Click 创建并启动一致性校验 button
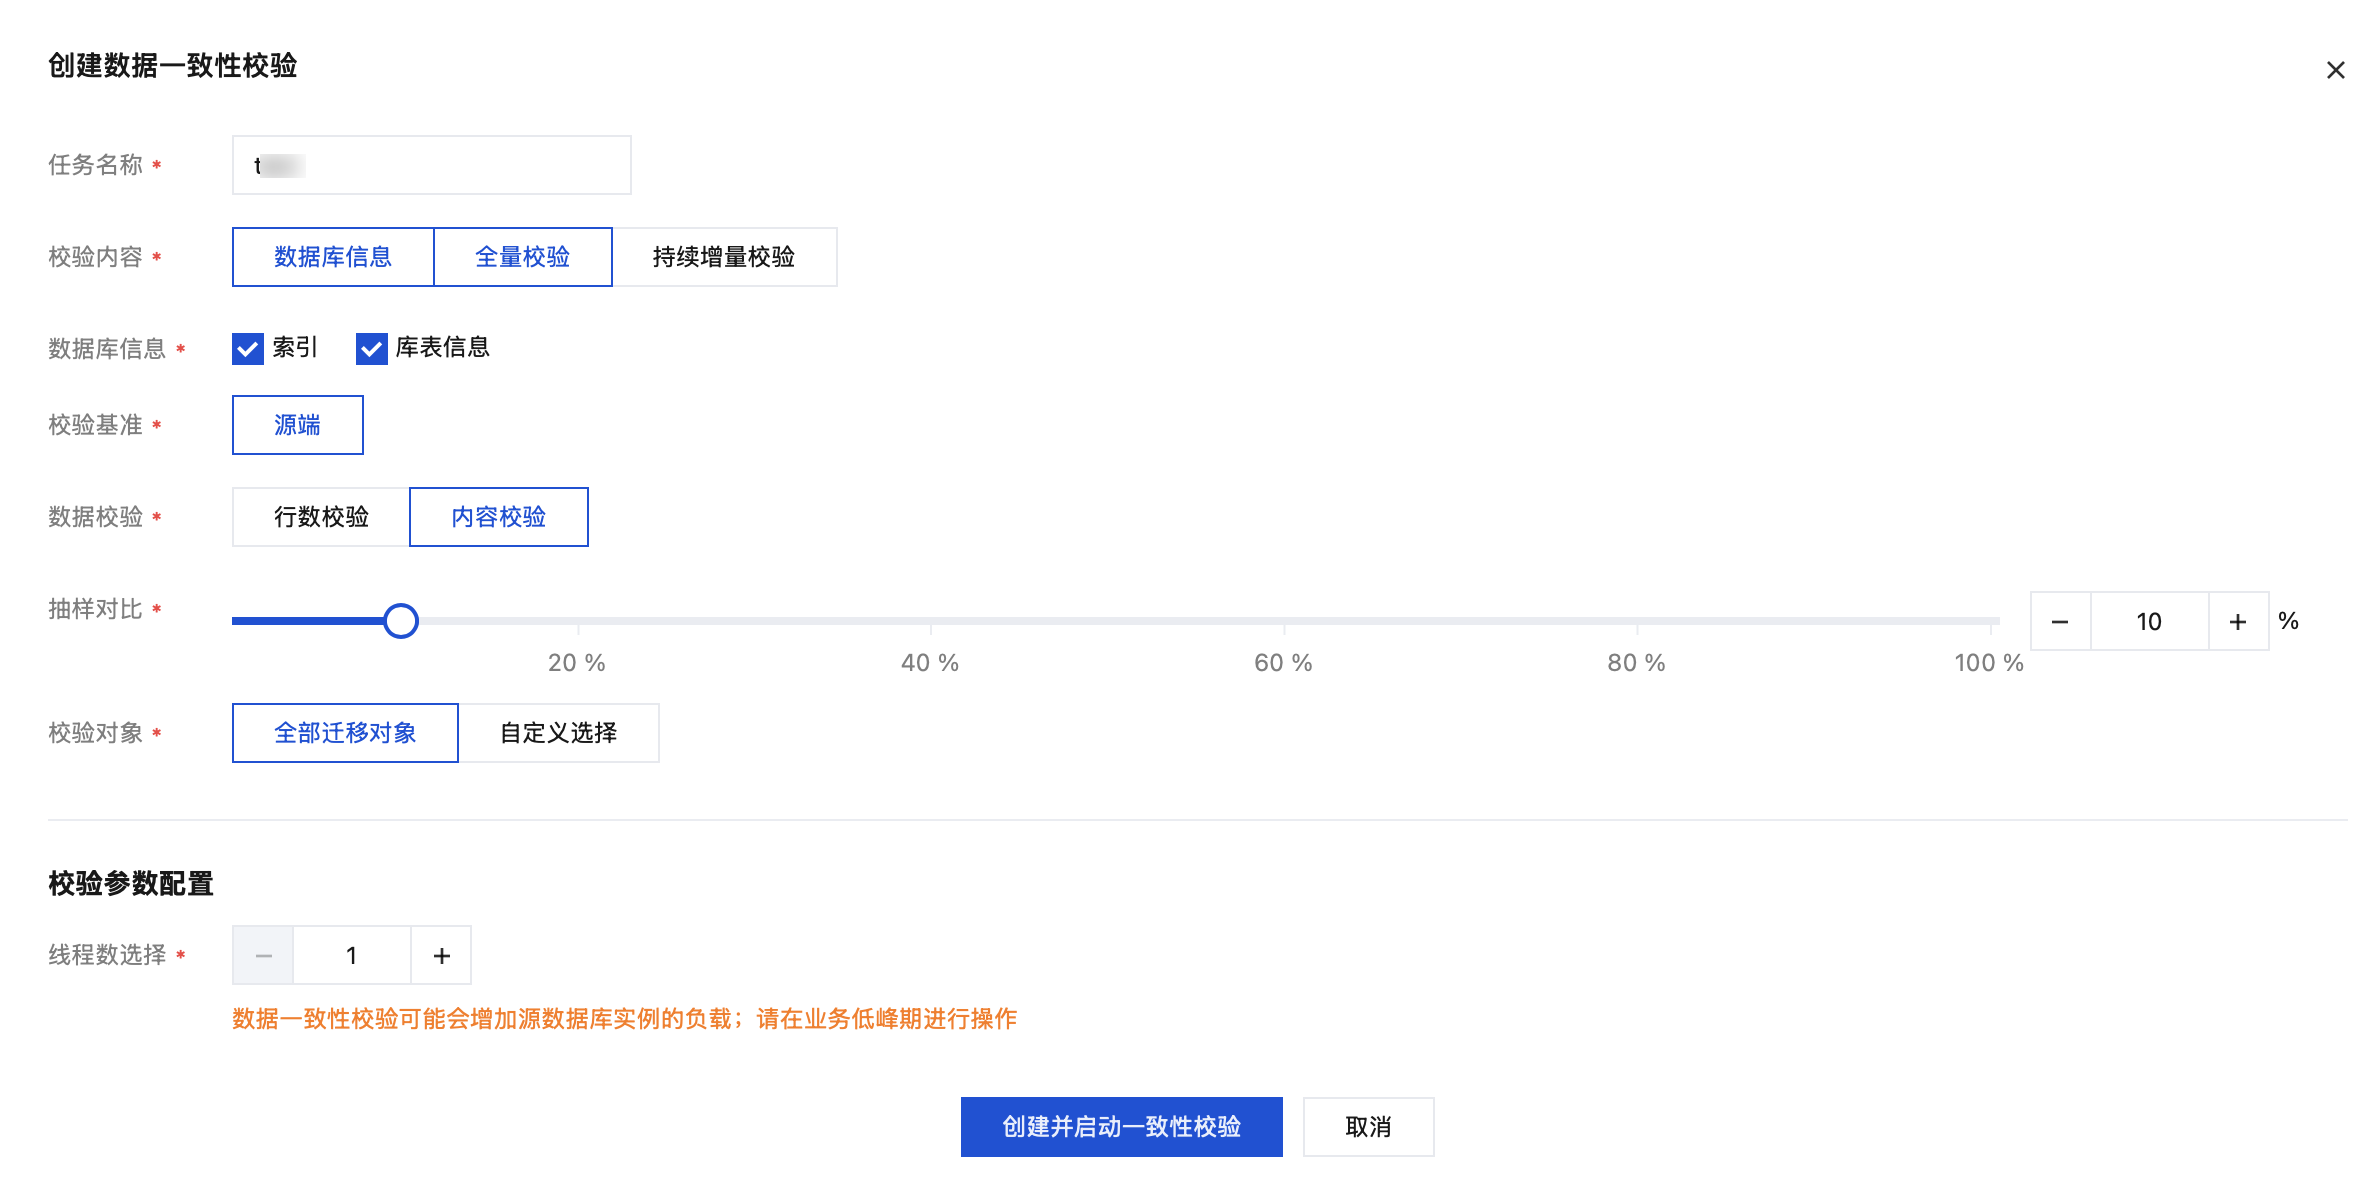Image resolution: width=2374 pixels, height=1198 pixels. (1121, 1127)
